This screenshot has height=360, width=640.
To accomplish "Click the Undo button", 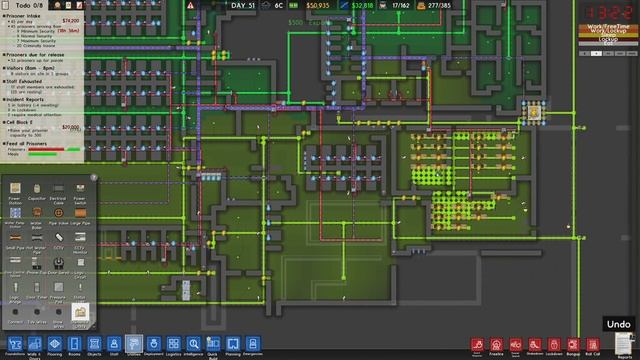I will (x=619, y=324).
